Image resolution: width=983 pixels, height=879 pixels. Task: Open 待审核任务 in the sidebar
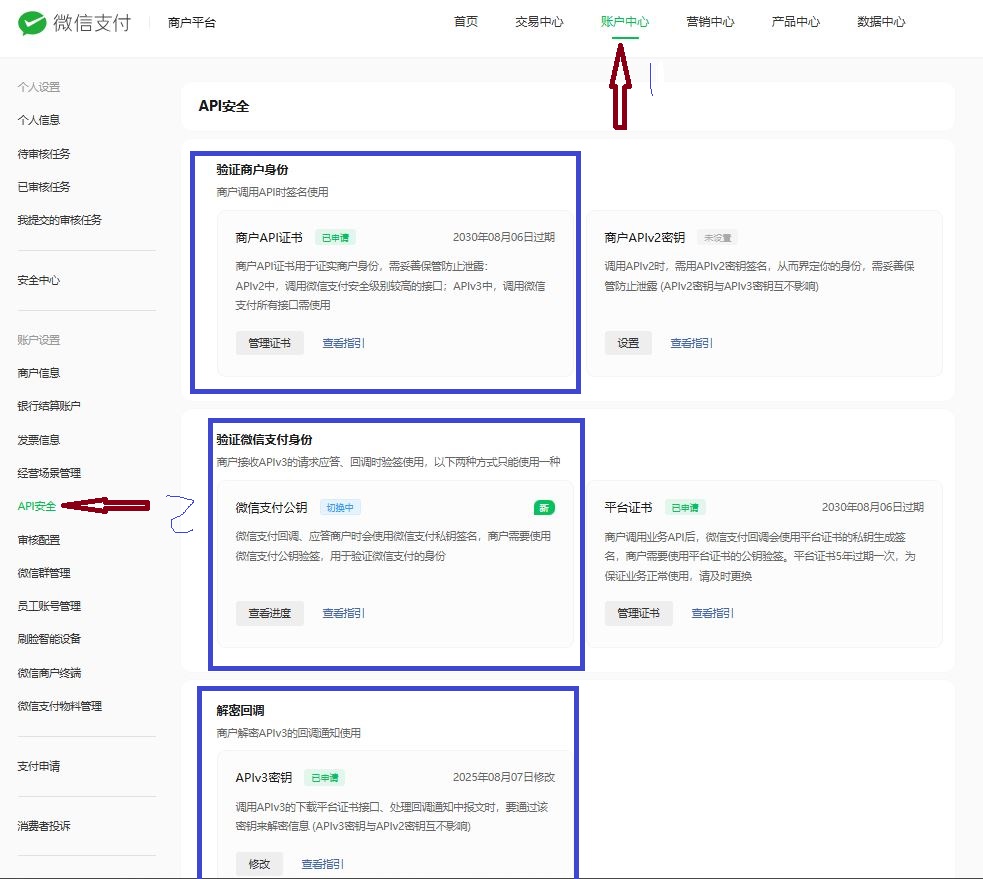point(44,154)
